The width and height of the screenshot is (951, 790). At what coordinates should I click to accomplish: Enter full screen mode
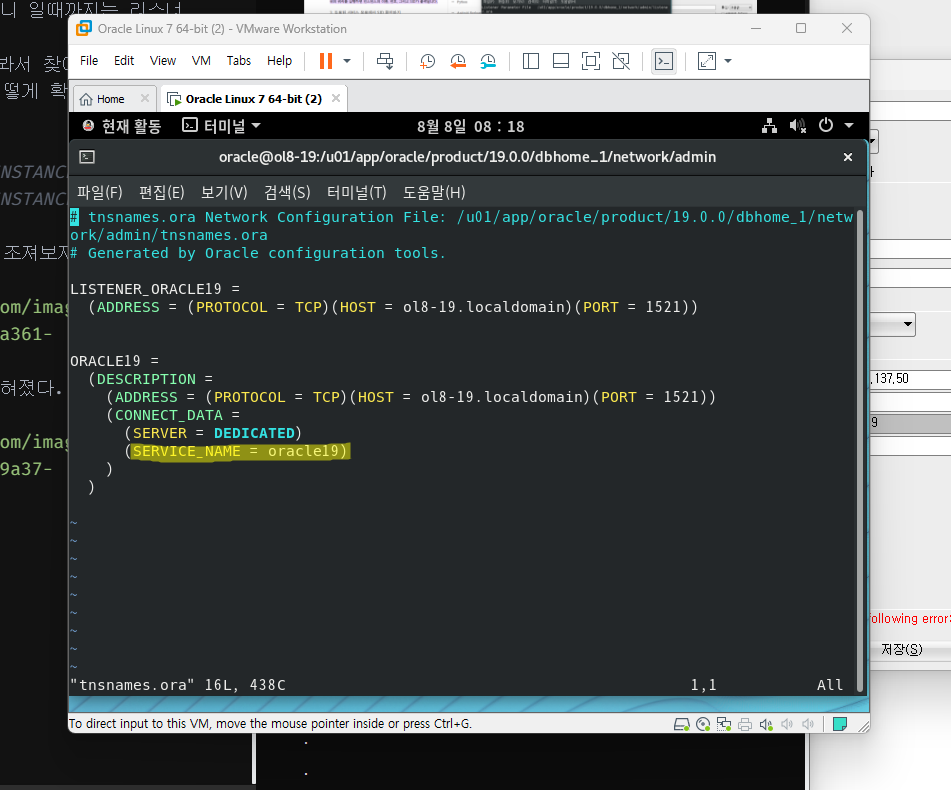pyautogui.click(x=591, y=61)
